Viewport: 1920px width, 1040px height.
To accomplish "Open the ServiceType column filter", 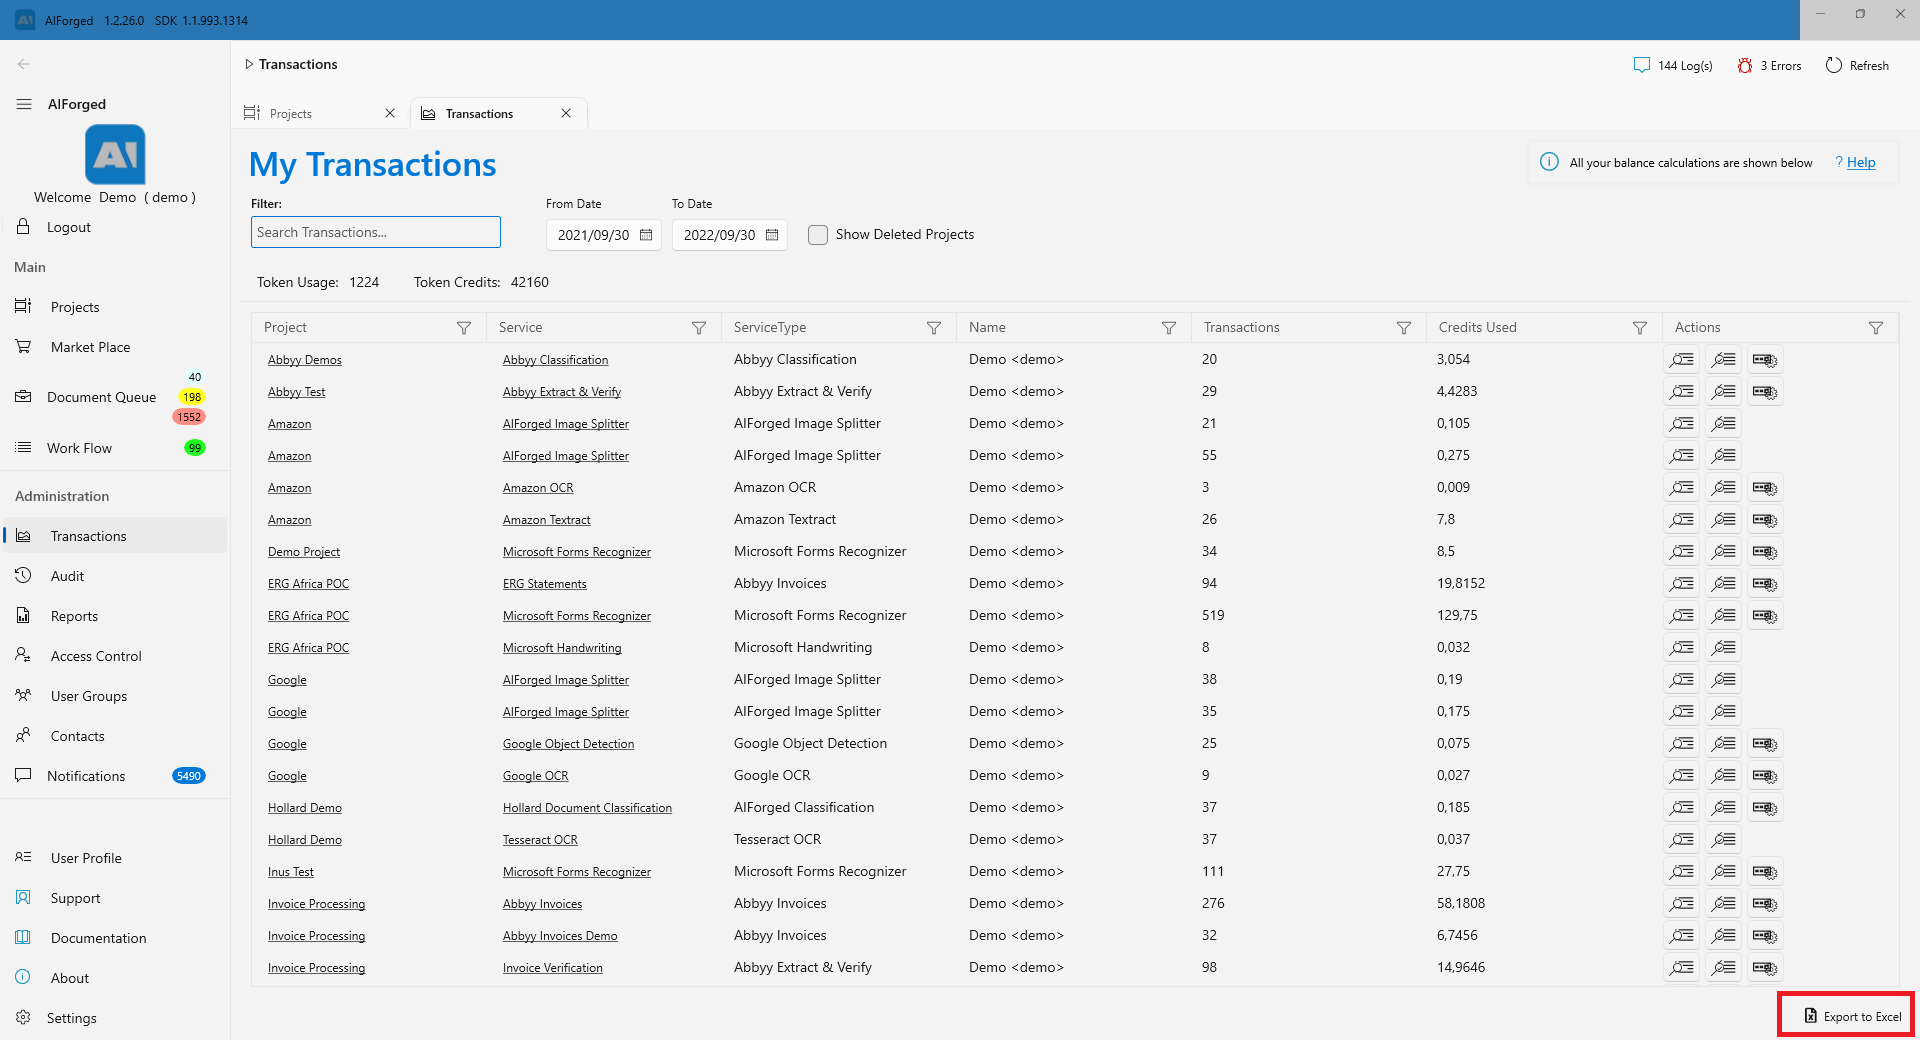I will pyautogui.click(x=934, y=328).
